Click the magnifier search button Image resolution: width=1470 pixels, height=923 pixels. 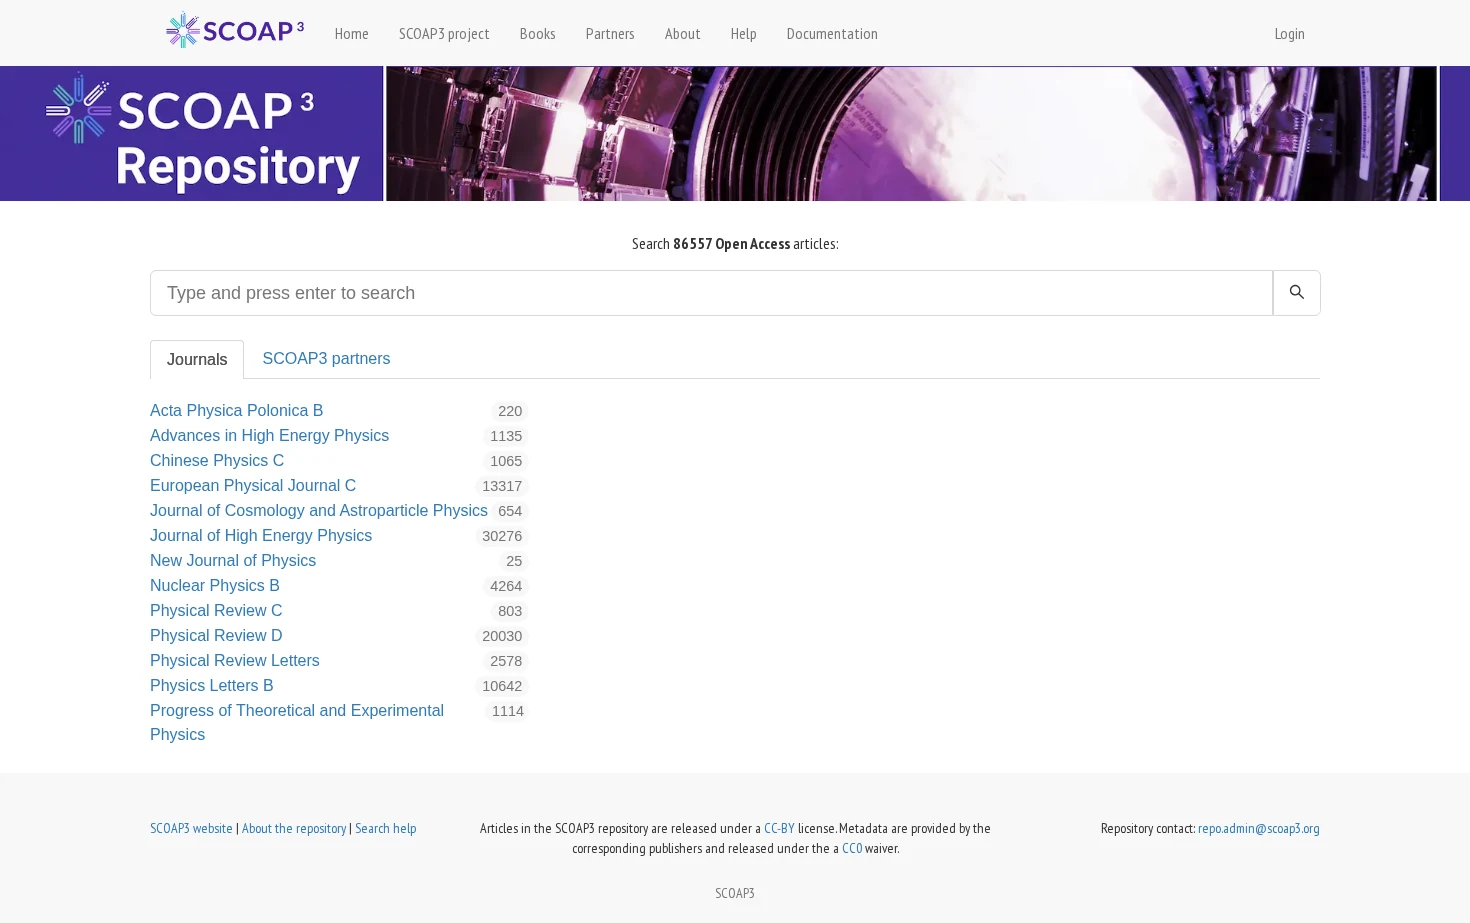(1296, 293)
